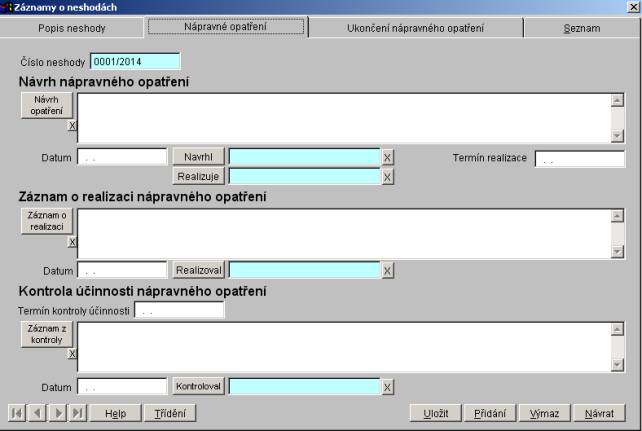Clear the Realizuje field with X
This screenshot has height=431, width=642.
point(388,177)
